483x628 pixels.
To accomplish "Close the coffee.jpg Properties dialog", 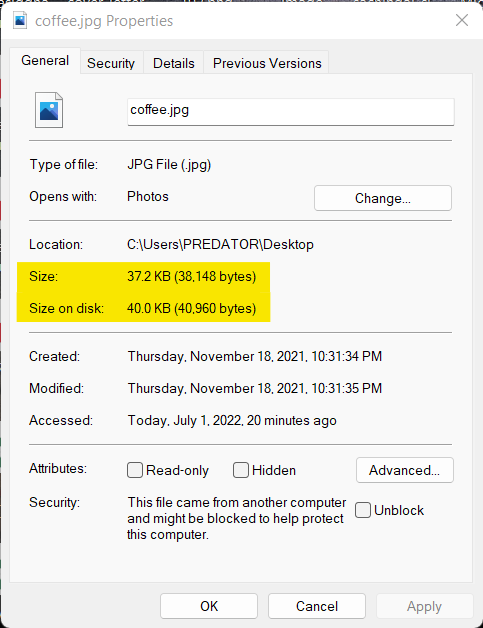I will click(462, 20).
